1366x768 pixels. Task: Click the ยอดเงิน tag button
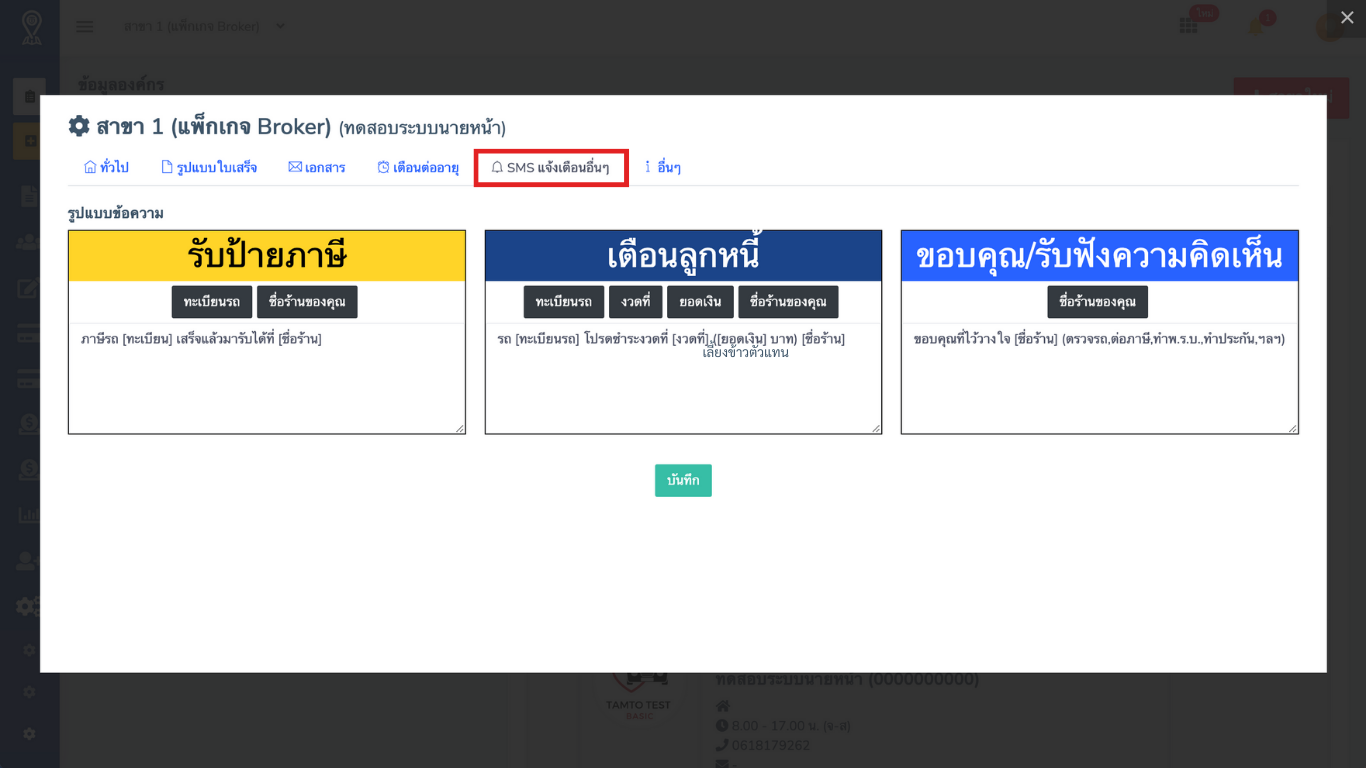tap(700, 302)
